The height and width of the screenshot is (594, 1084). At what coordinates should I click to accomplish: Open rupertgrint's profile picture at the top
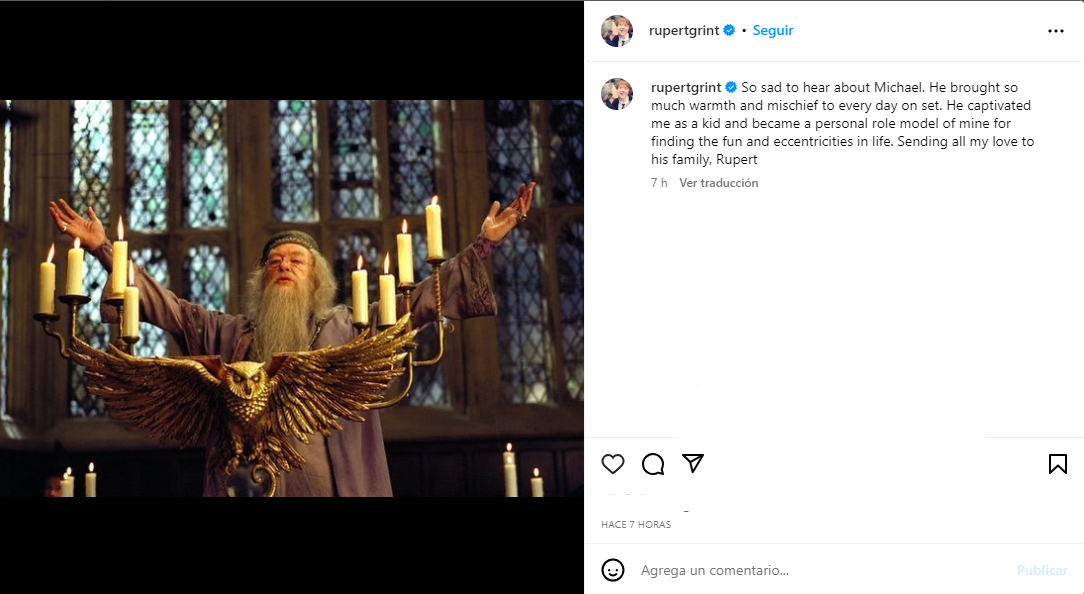(x=617, y=31)
